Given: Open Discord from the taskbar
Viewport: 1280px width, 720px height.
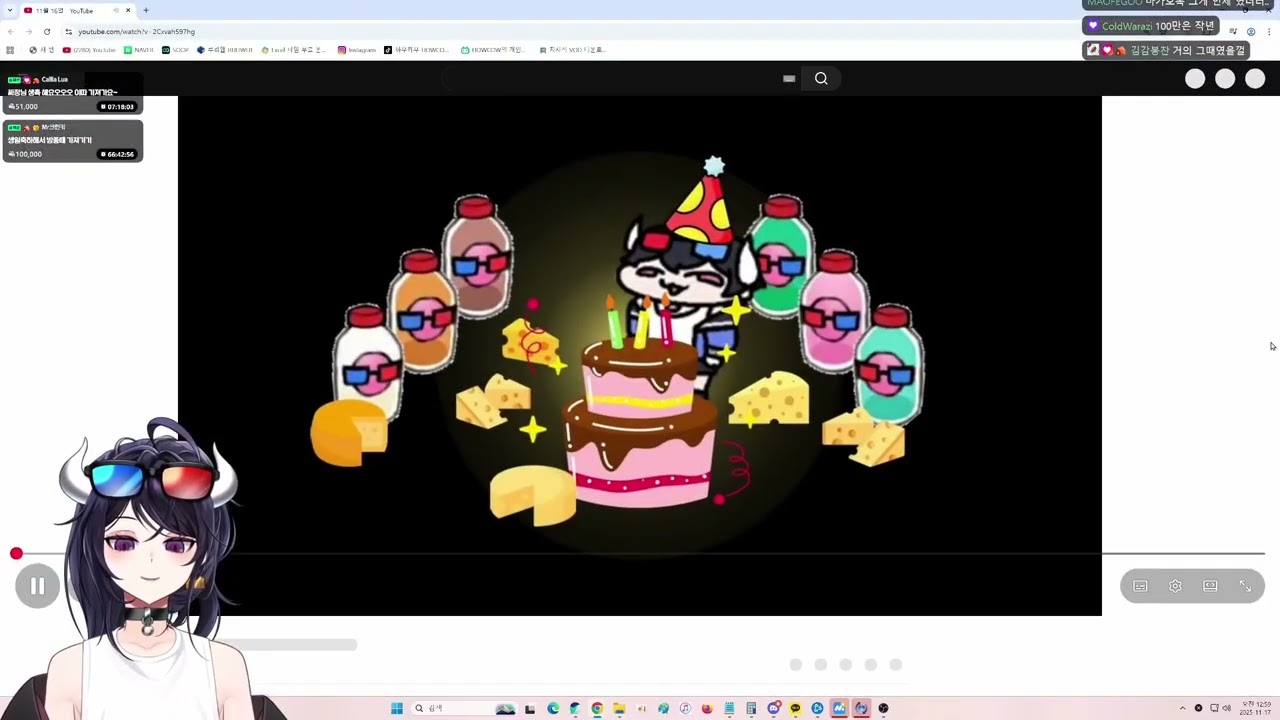Looking at the screenshot, I should 773,708.
